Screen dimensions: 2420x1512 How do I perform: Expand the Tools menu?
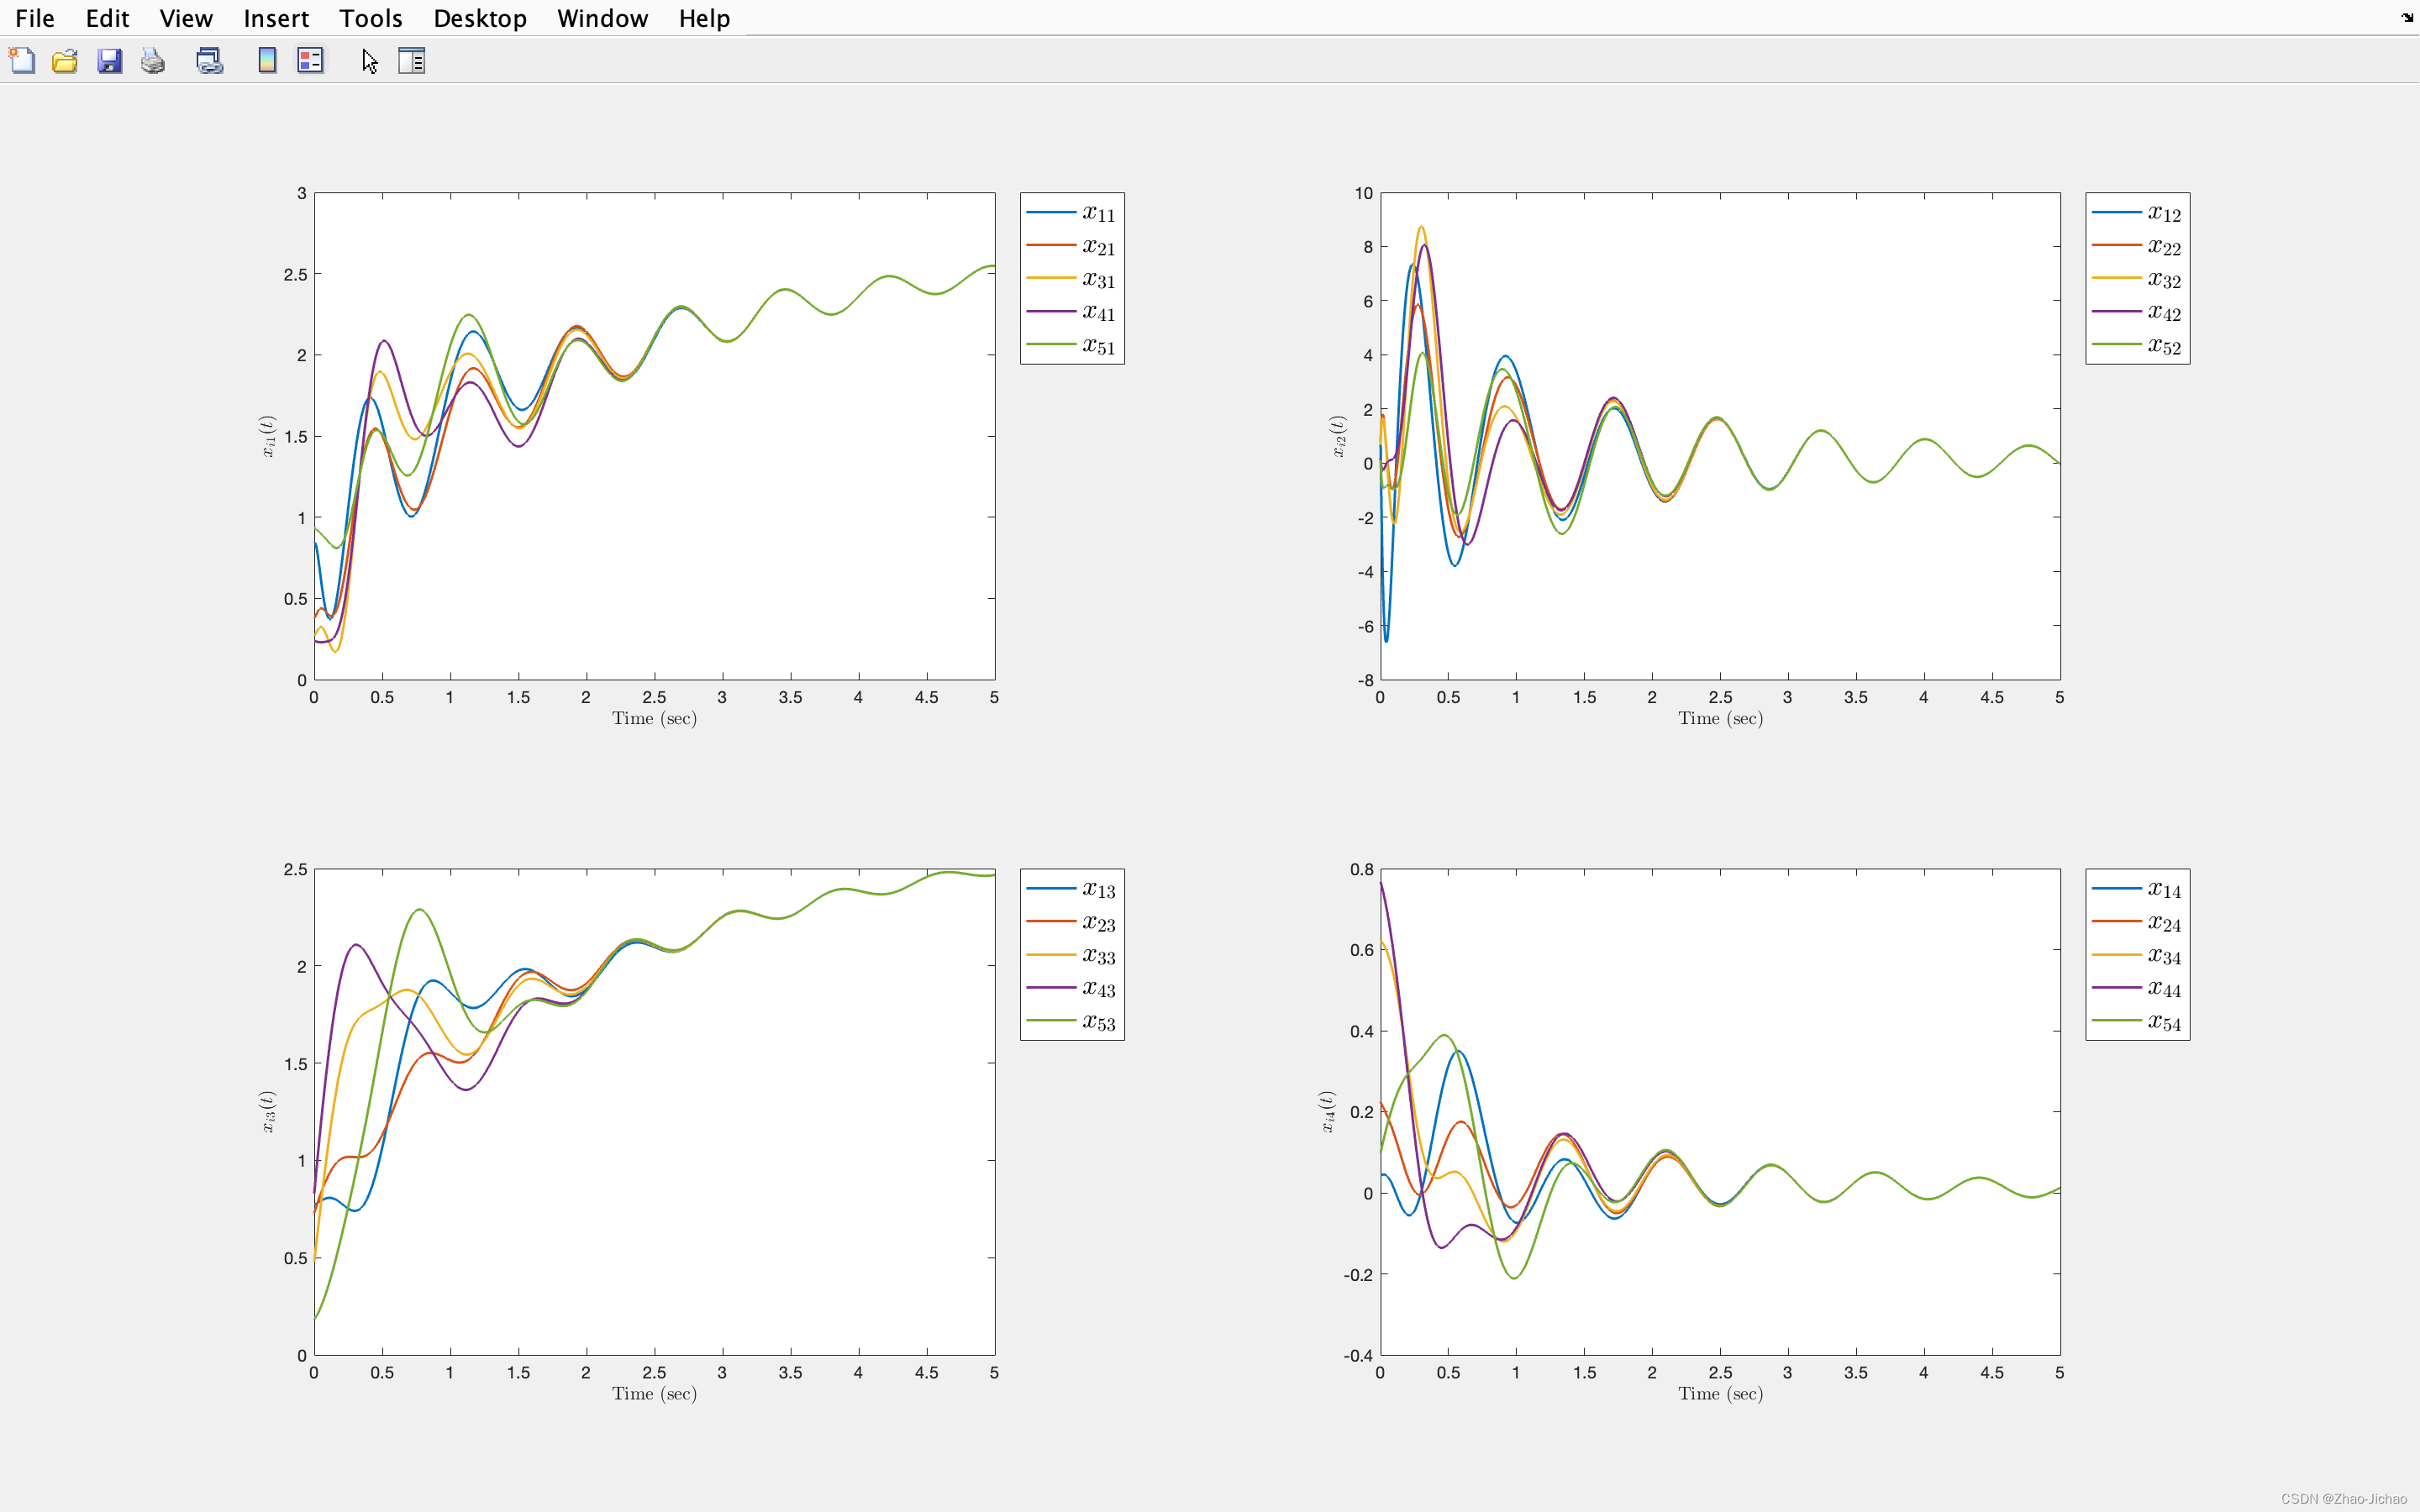[x=370, y=18]
